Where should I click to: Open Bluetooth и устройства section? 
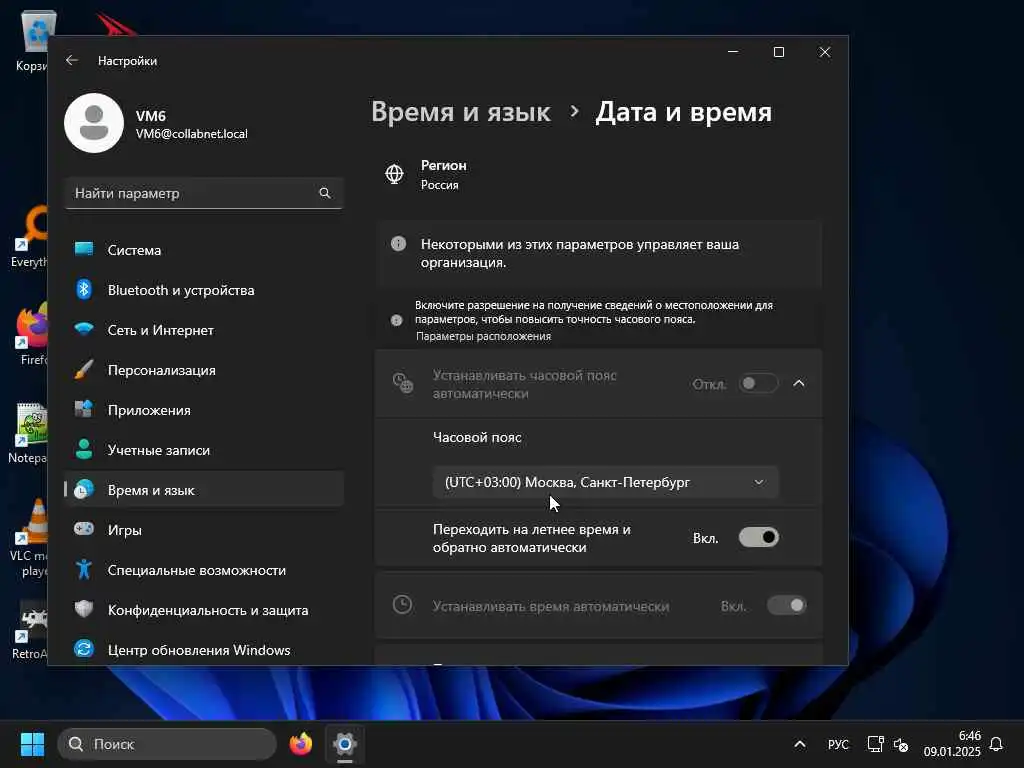204,289
